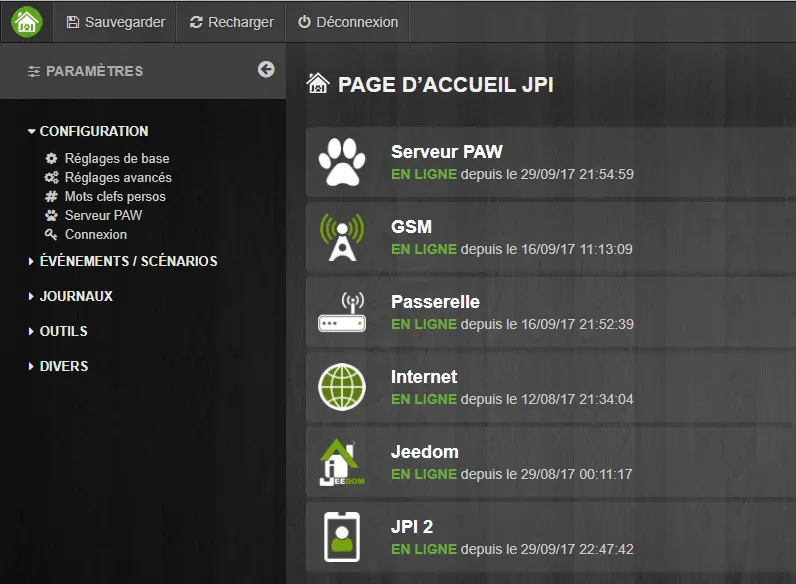Open the Connexion settings

click(96, 234)
